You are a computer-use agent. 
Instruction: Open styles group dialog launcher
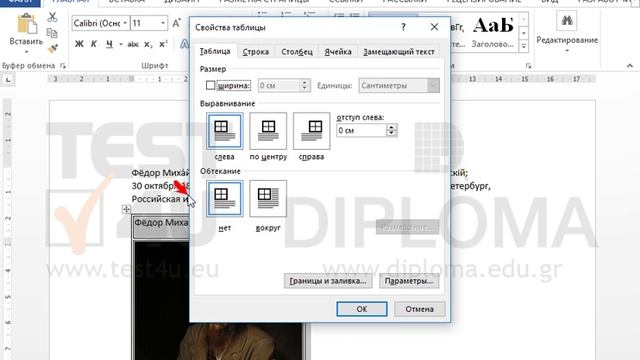[x=528, y=65]
